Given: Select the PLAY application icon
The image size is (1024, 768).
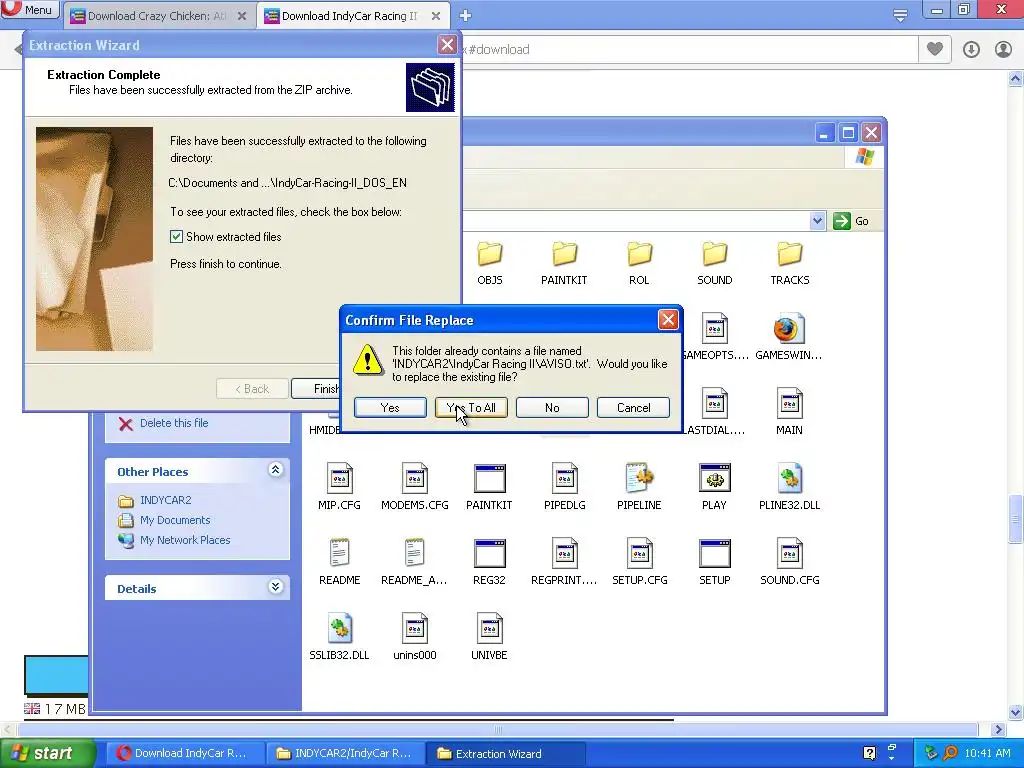Looking at the screenshot, I should coord(714,479).
